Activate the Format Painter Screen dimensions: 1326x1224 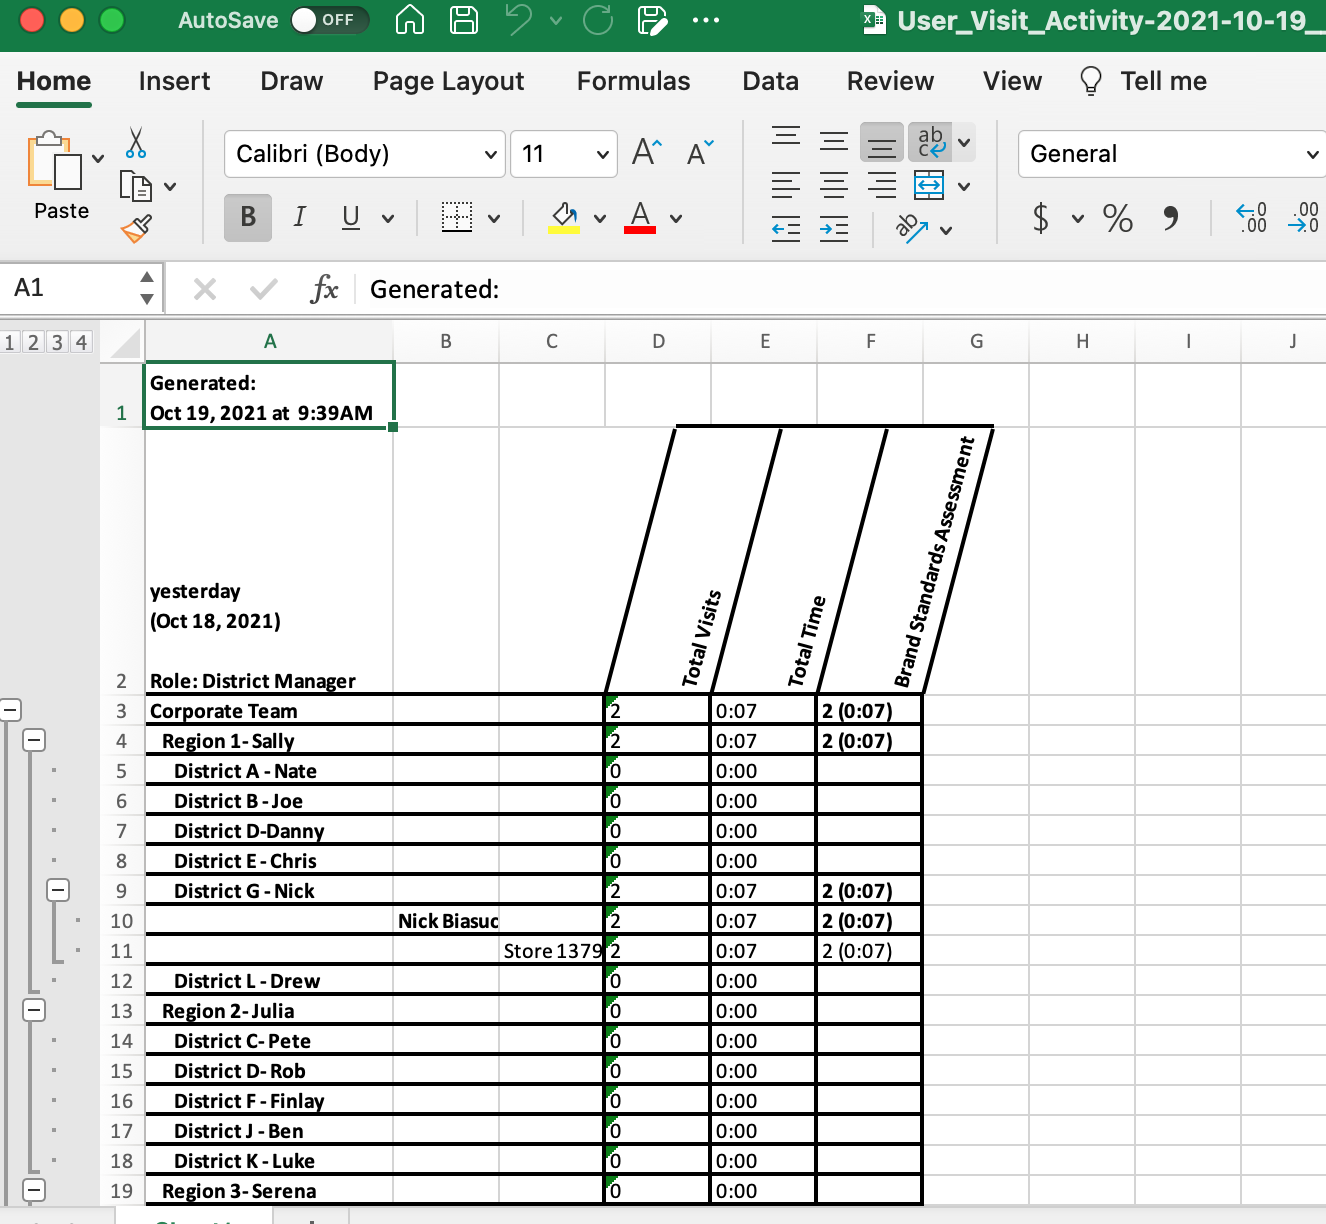click(137, 228)
